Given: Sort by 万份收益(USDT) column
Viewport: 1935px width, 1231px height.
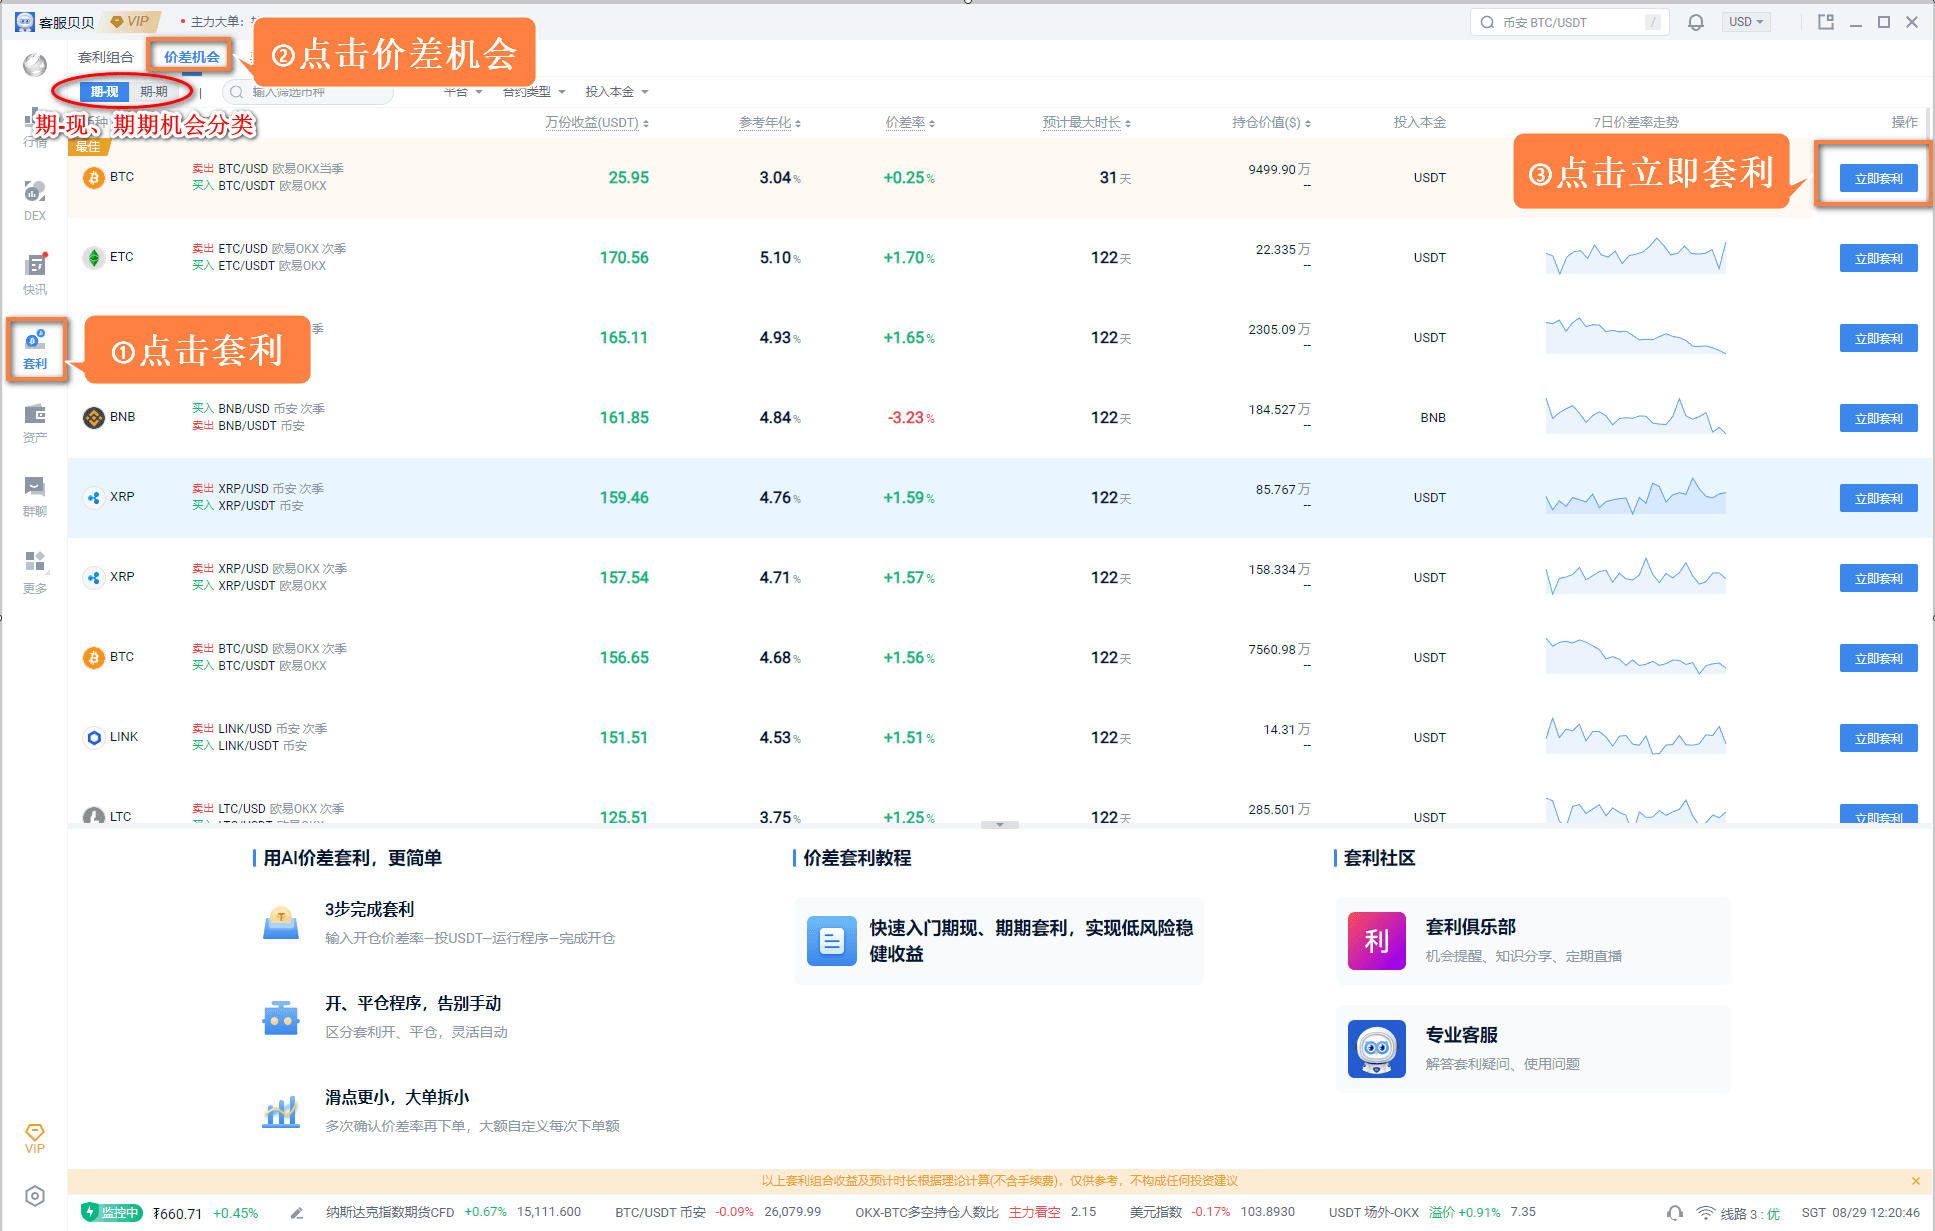Looking at the screenshot, I should (597, 123).
